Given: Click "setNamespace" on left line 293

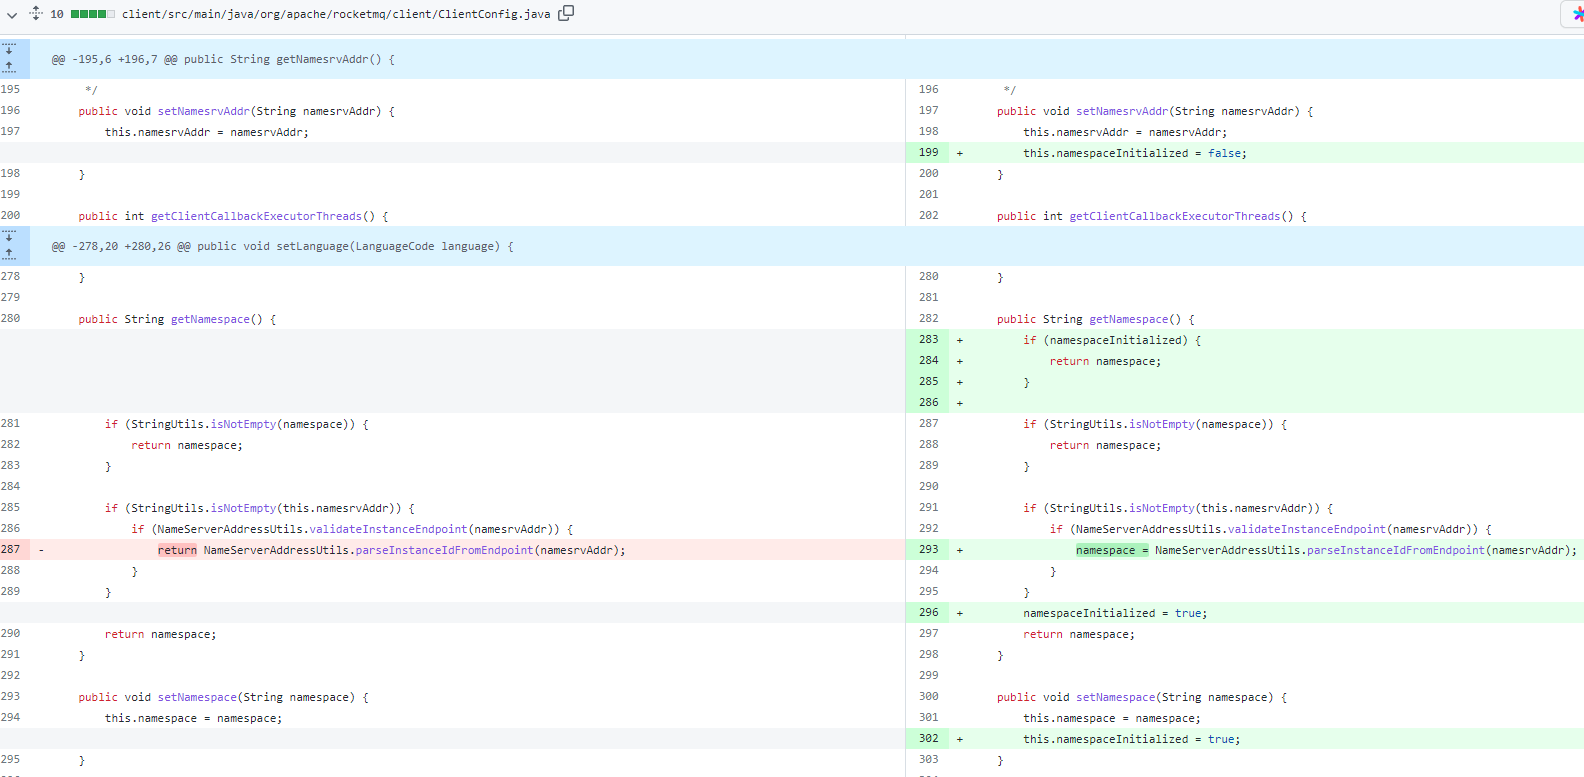Looking at the screenshot, I should tap(197, 698).
